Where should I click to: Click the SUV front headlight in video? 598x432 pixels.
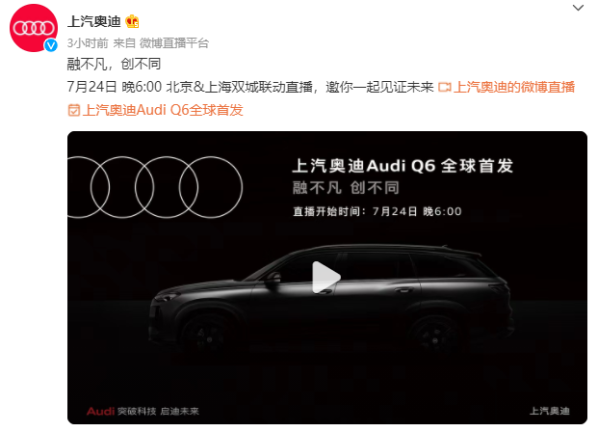click(x=167, y=296)
